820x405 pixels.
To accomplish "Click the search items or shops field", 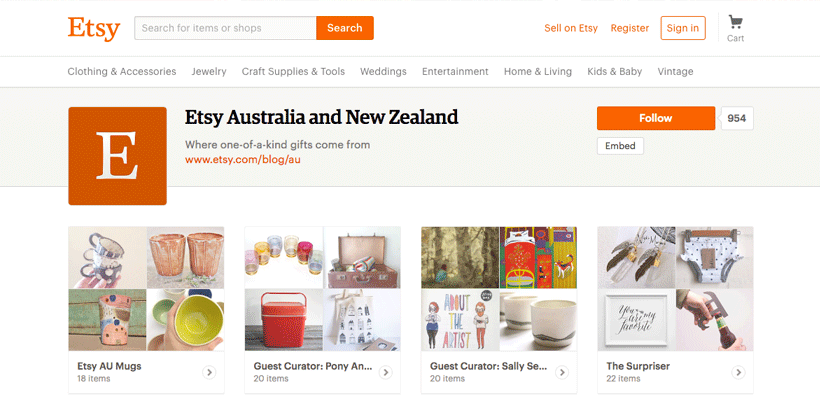I will 225,28.
